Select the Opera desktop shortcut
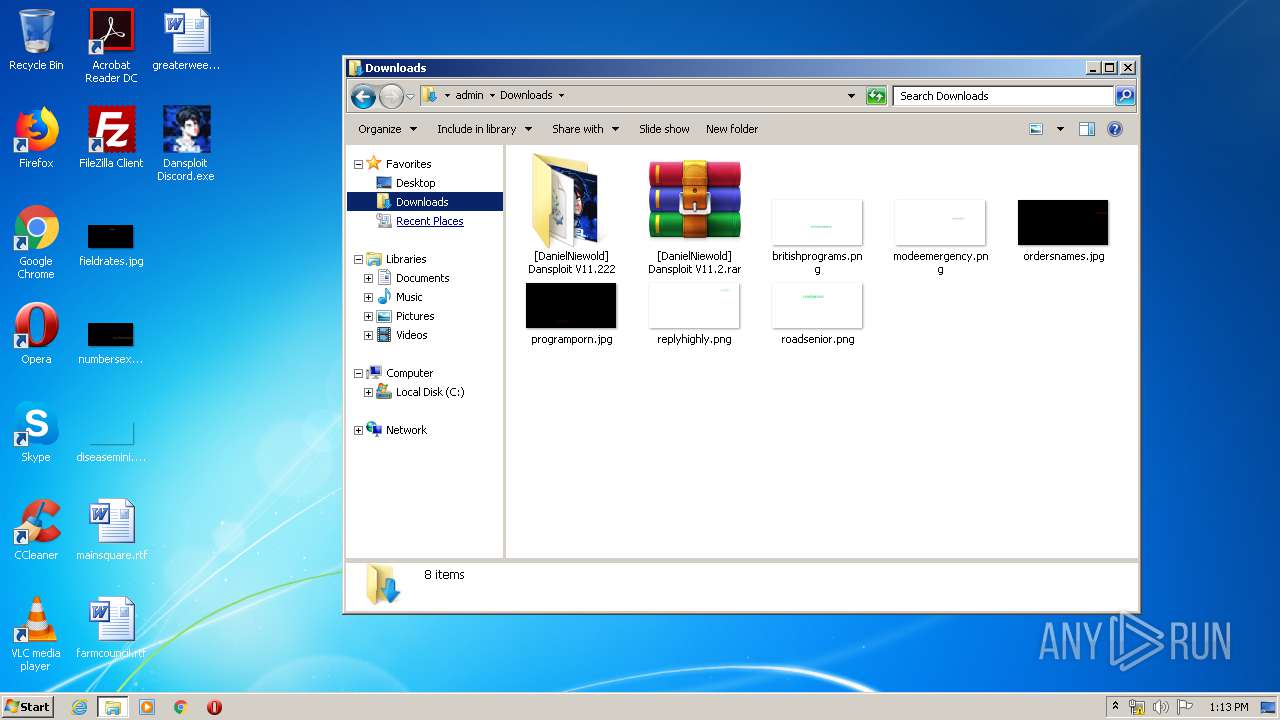1280x720 pixels. (x=36, y=334)
